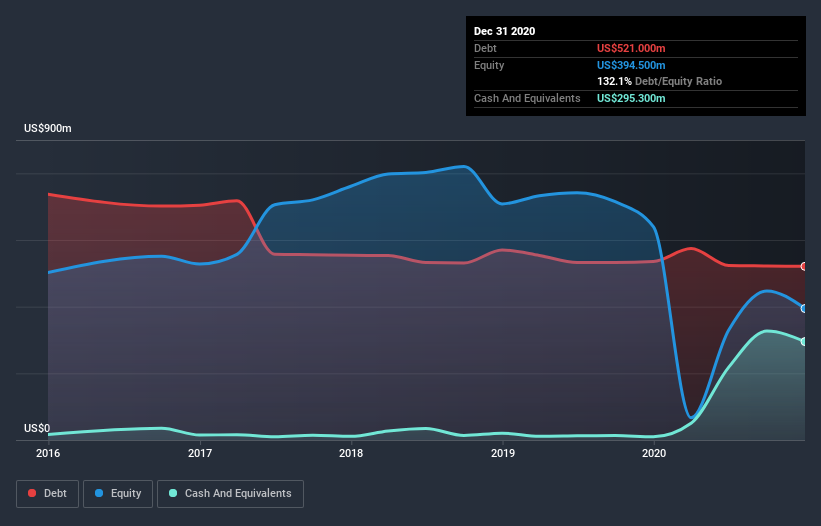Screen dimensions: 821x526
Task: Click the US$0 y-axis label
Action: point(37,429)
